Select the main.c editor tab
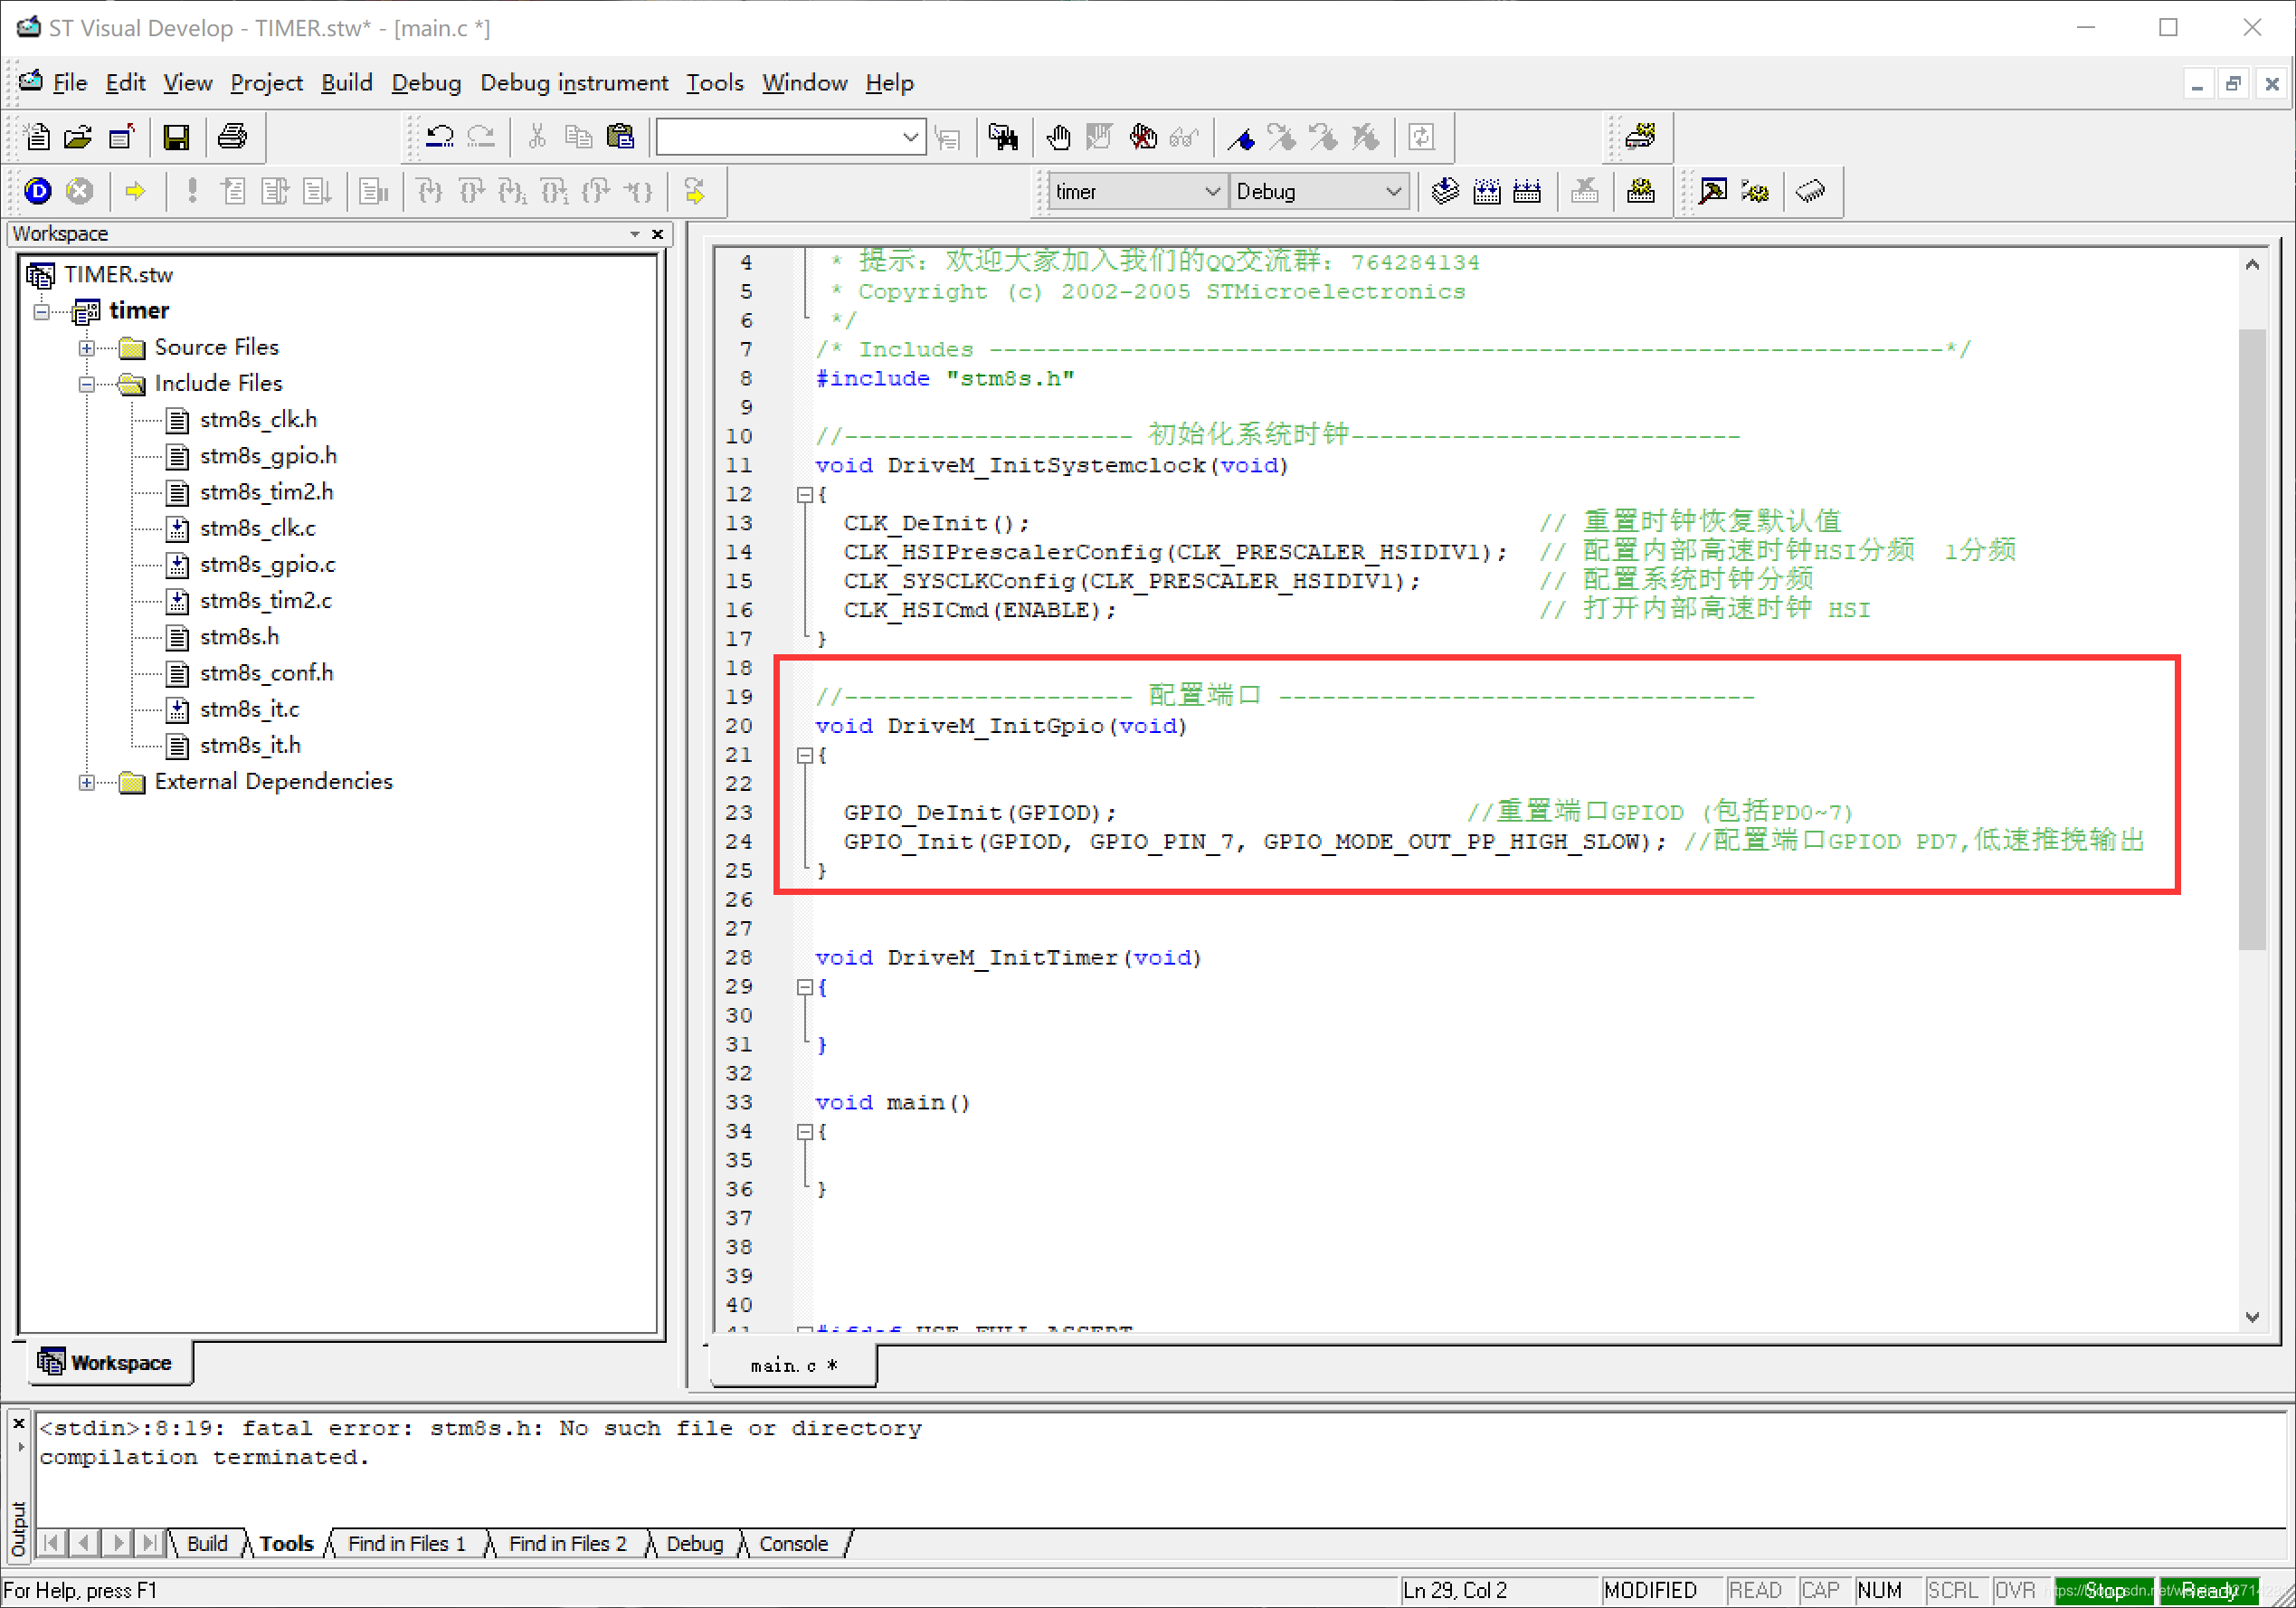2296x1608 pixels. click(794, 1366)
